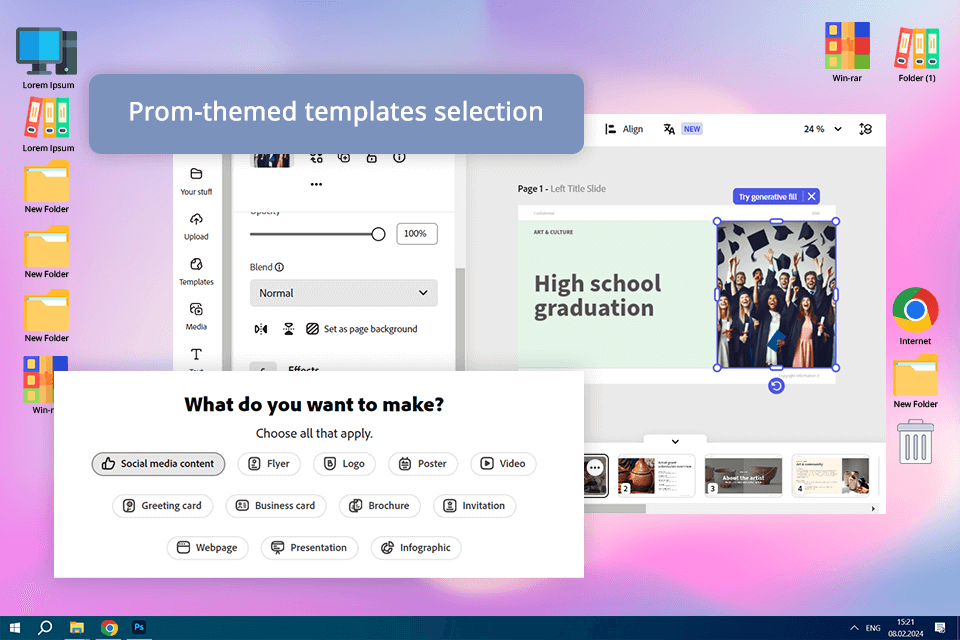Open the Internet Chrome desktop shortcut
960x640 pixels.
(x=915, y=315)
